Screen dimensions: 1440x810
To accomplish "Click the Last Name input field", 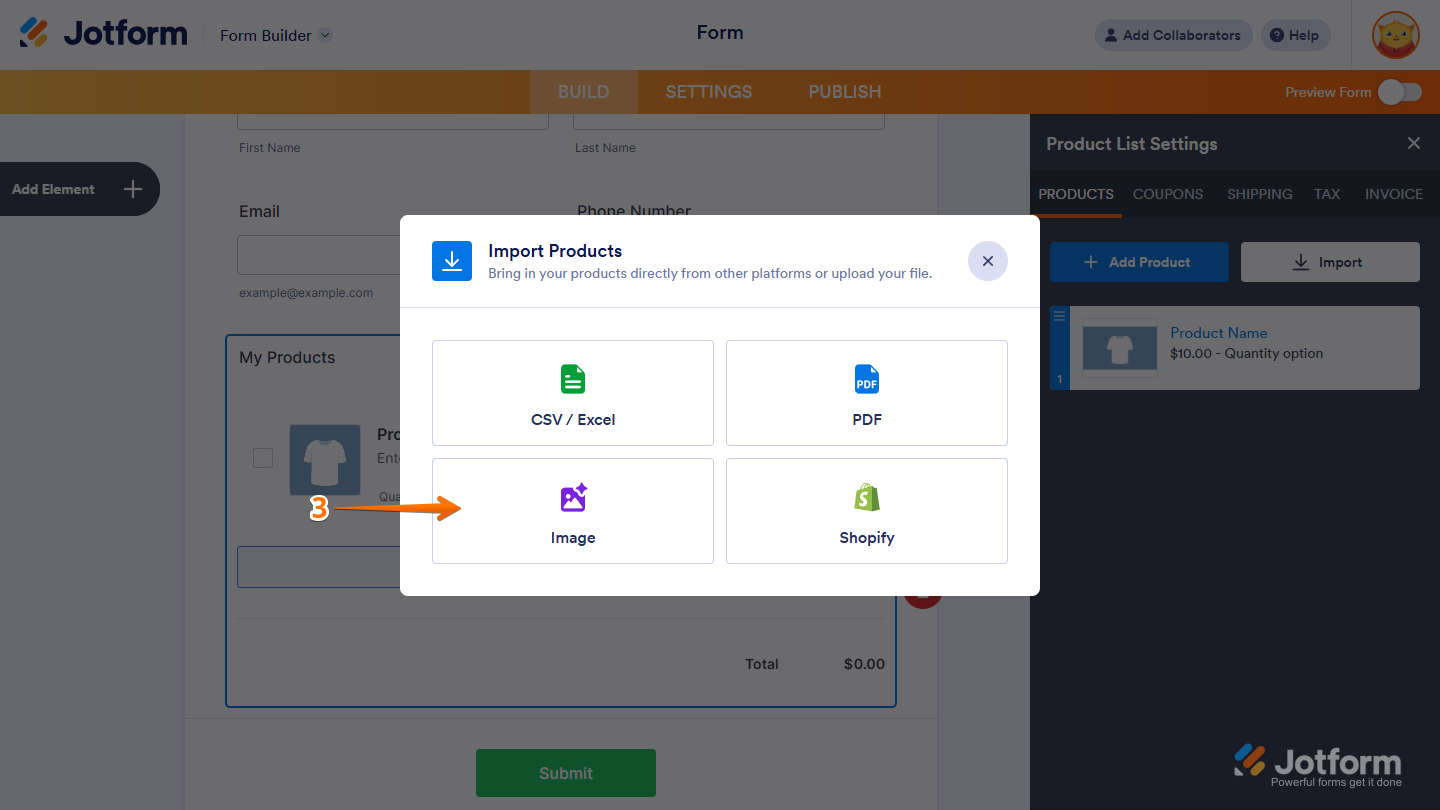I will tap(729, 121).
